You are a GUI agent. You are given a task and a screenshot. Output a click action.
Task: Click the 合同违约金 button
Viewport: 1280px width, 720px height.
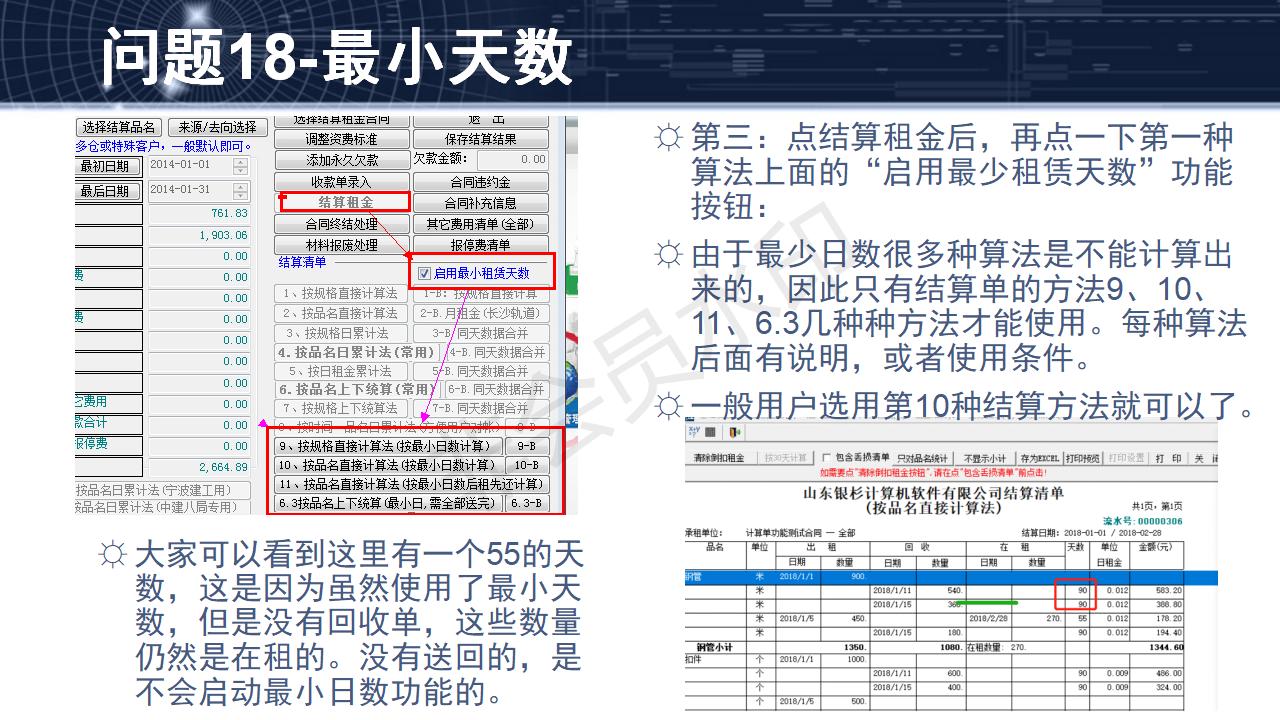(x=479, y=182)
